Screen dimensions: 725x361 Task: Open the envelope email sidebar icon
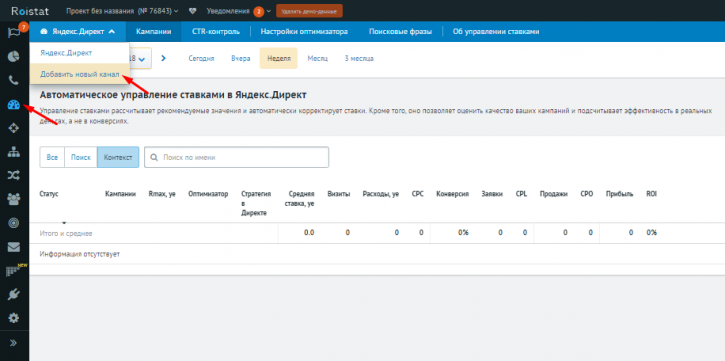pos(14,247)
